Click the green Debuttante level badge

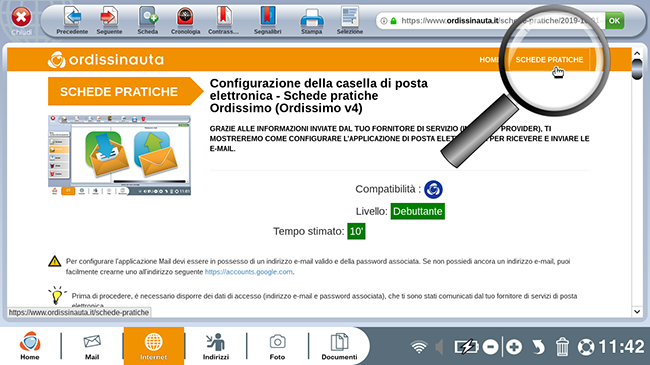point(417,211)
